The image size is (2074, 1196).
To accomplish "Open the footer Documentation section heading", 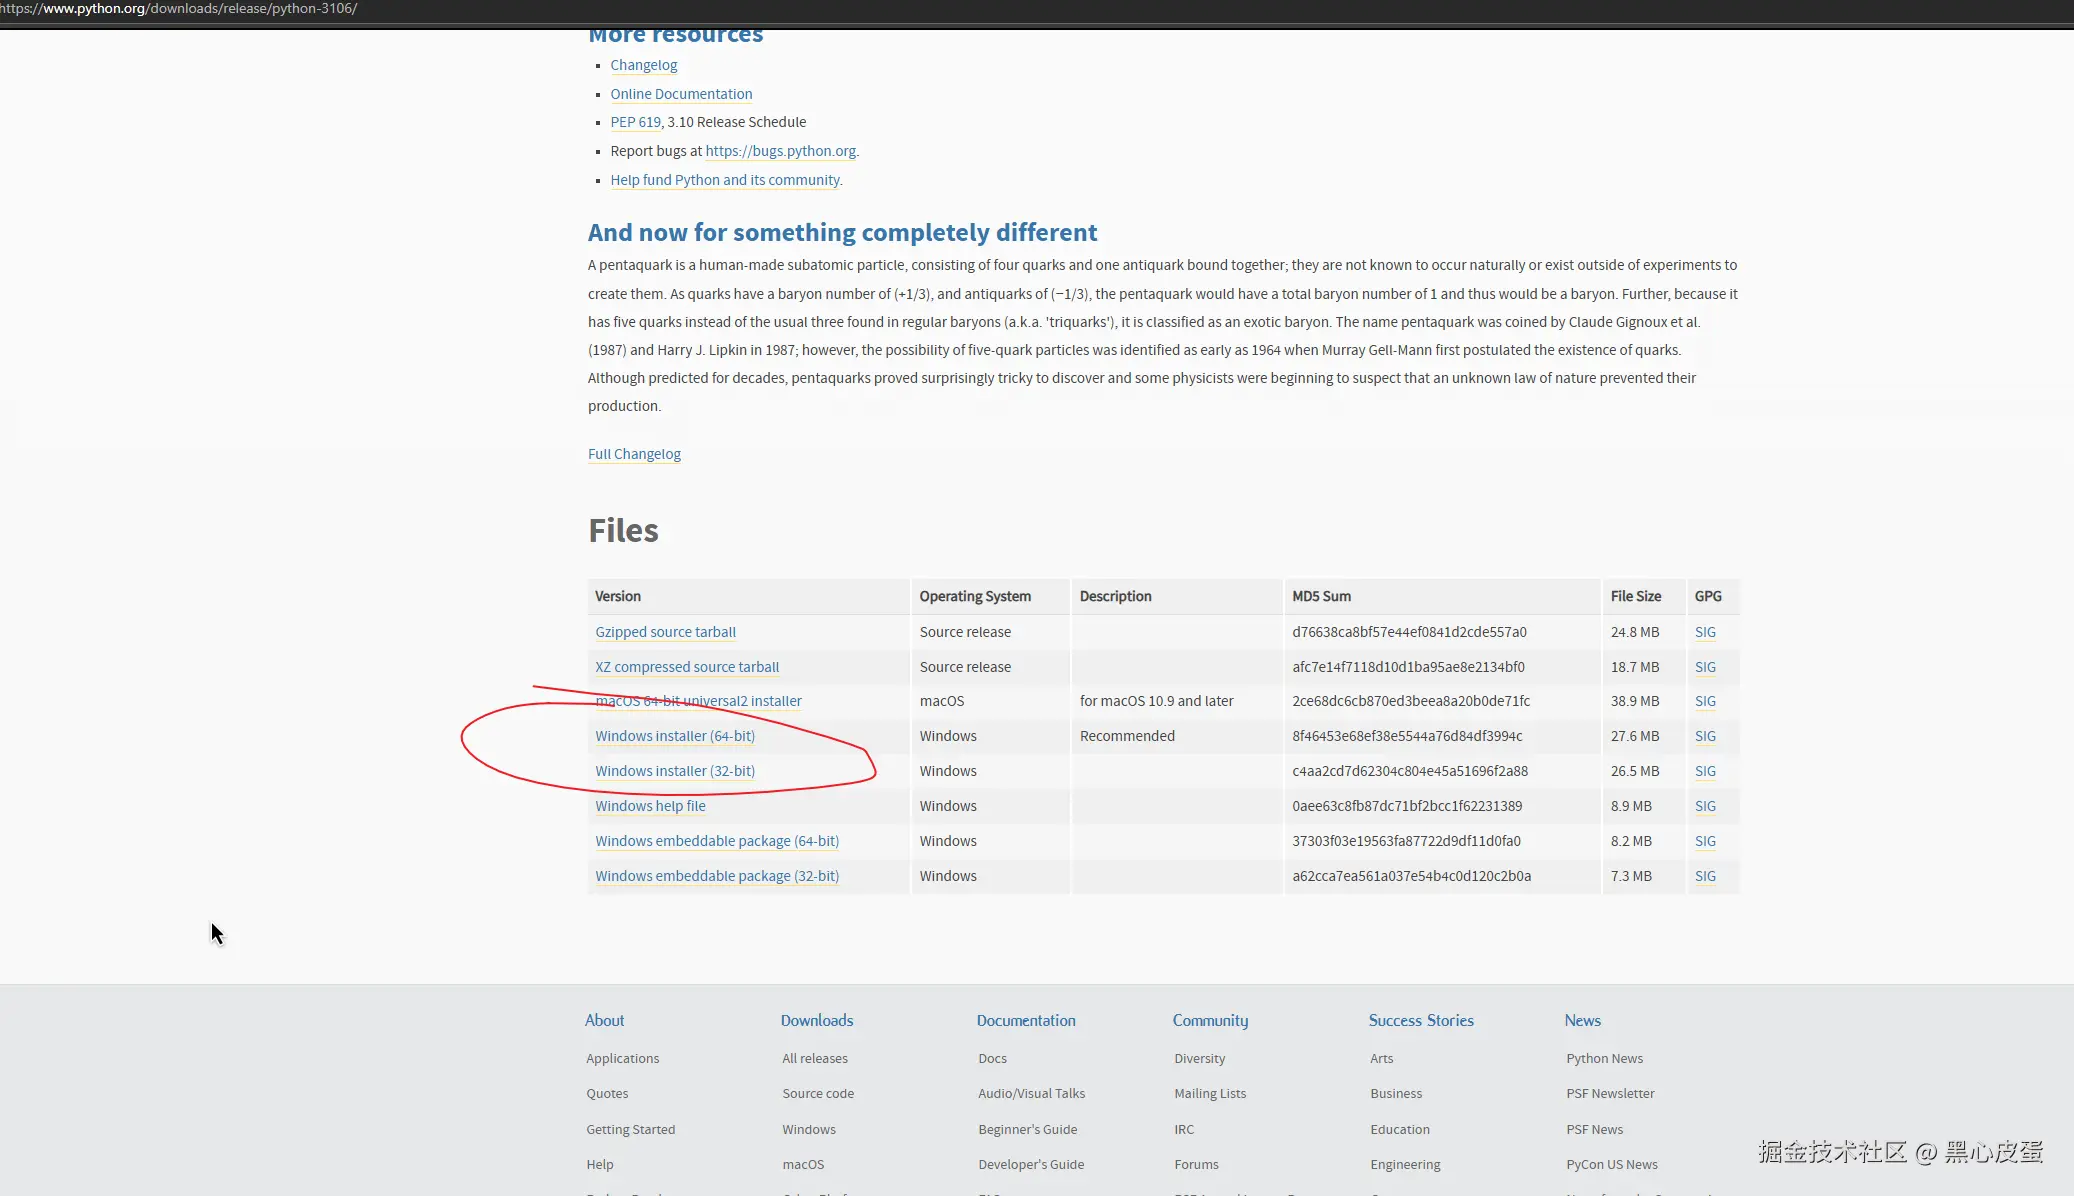I will click(x=1025, y=1020).
